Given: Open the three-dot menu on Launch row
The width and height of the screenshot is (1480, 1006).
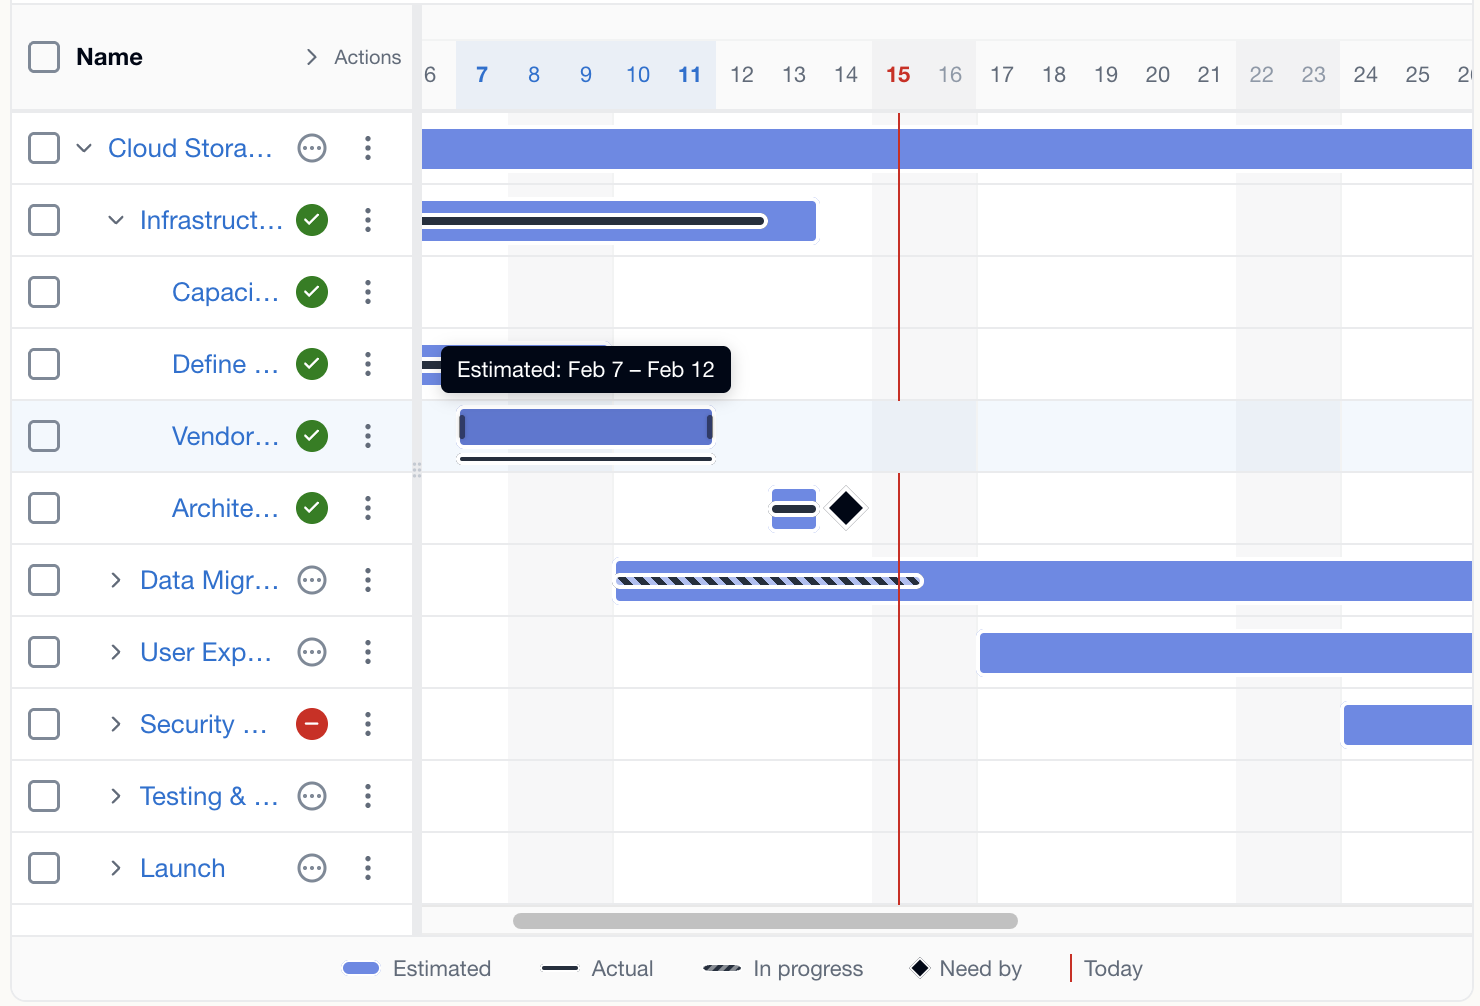Looking at the screenshot, I should (x=368, y=868).
